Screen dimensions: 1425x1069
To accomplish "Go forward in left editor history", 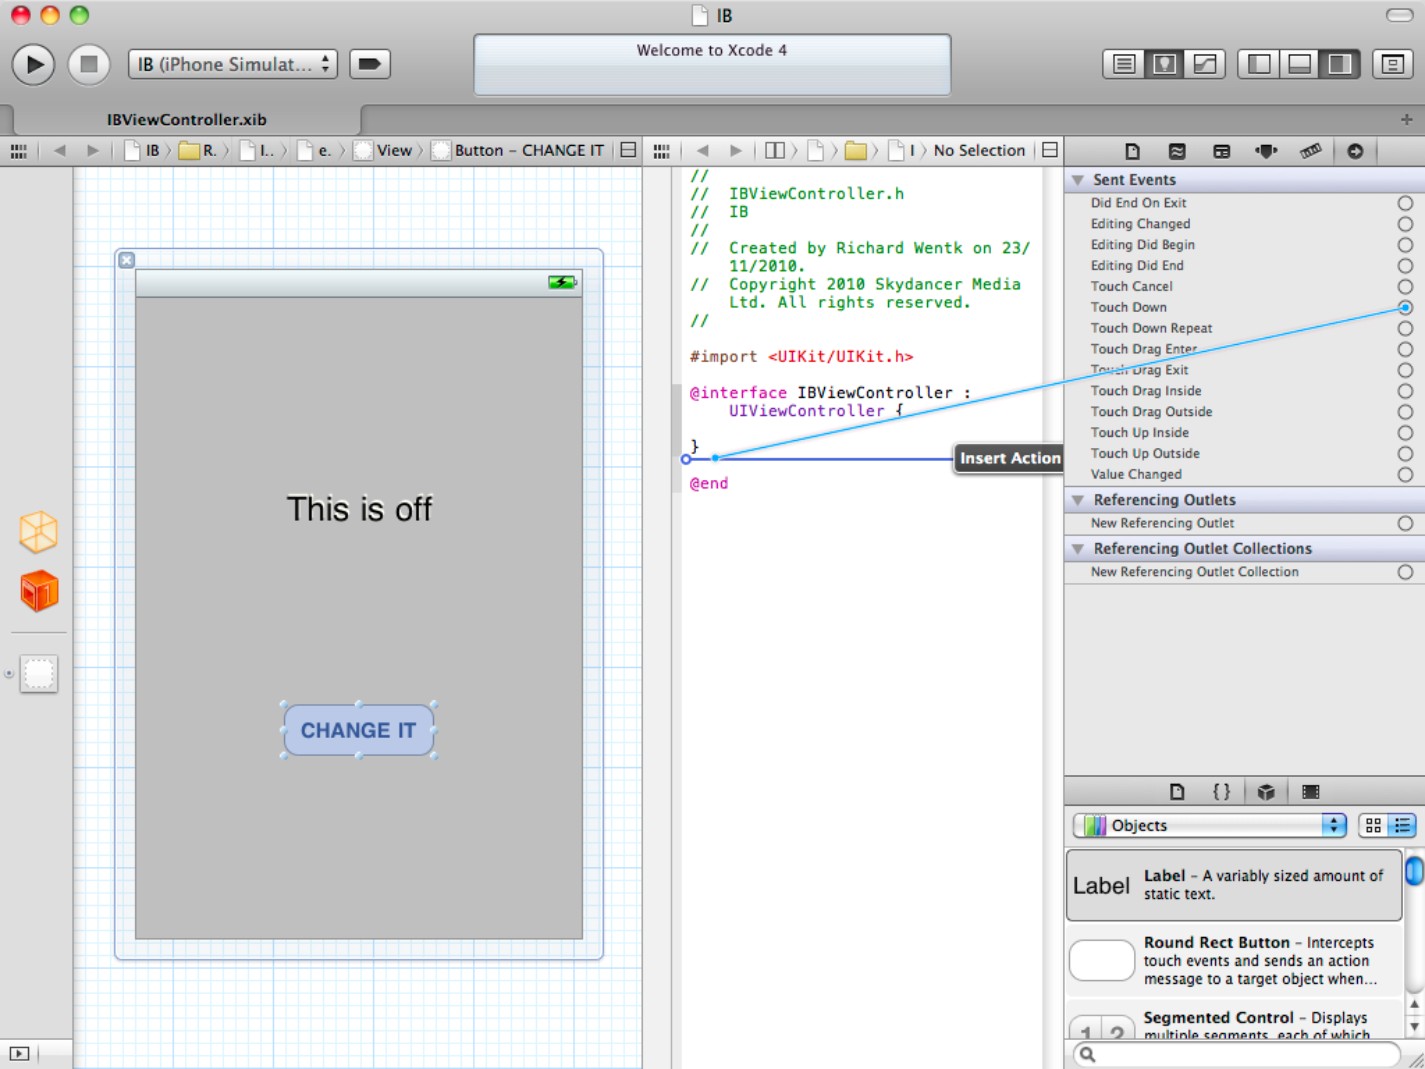I will click(92, 151).
